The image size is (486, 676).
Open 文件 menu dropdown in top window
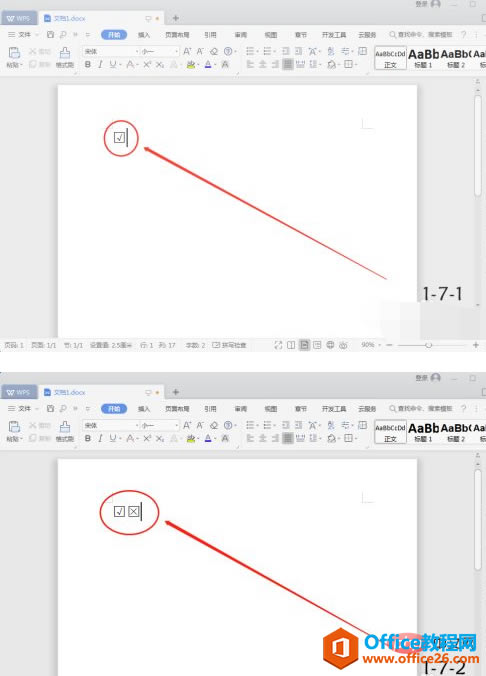(23, 34)
